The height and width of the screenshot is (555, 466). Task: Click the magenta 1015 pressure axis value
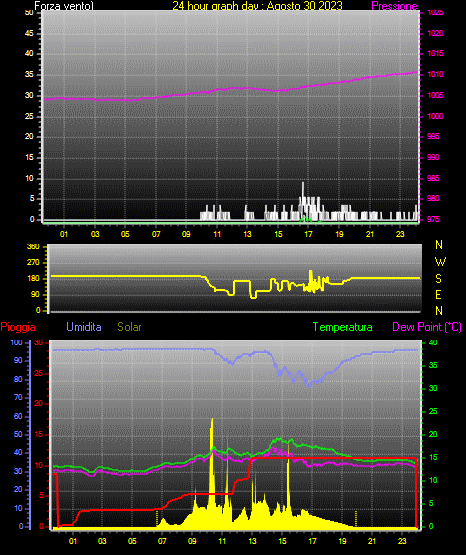435,53
